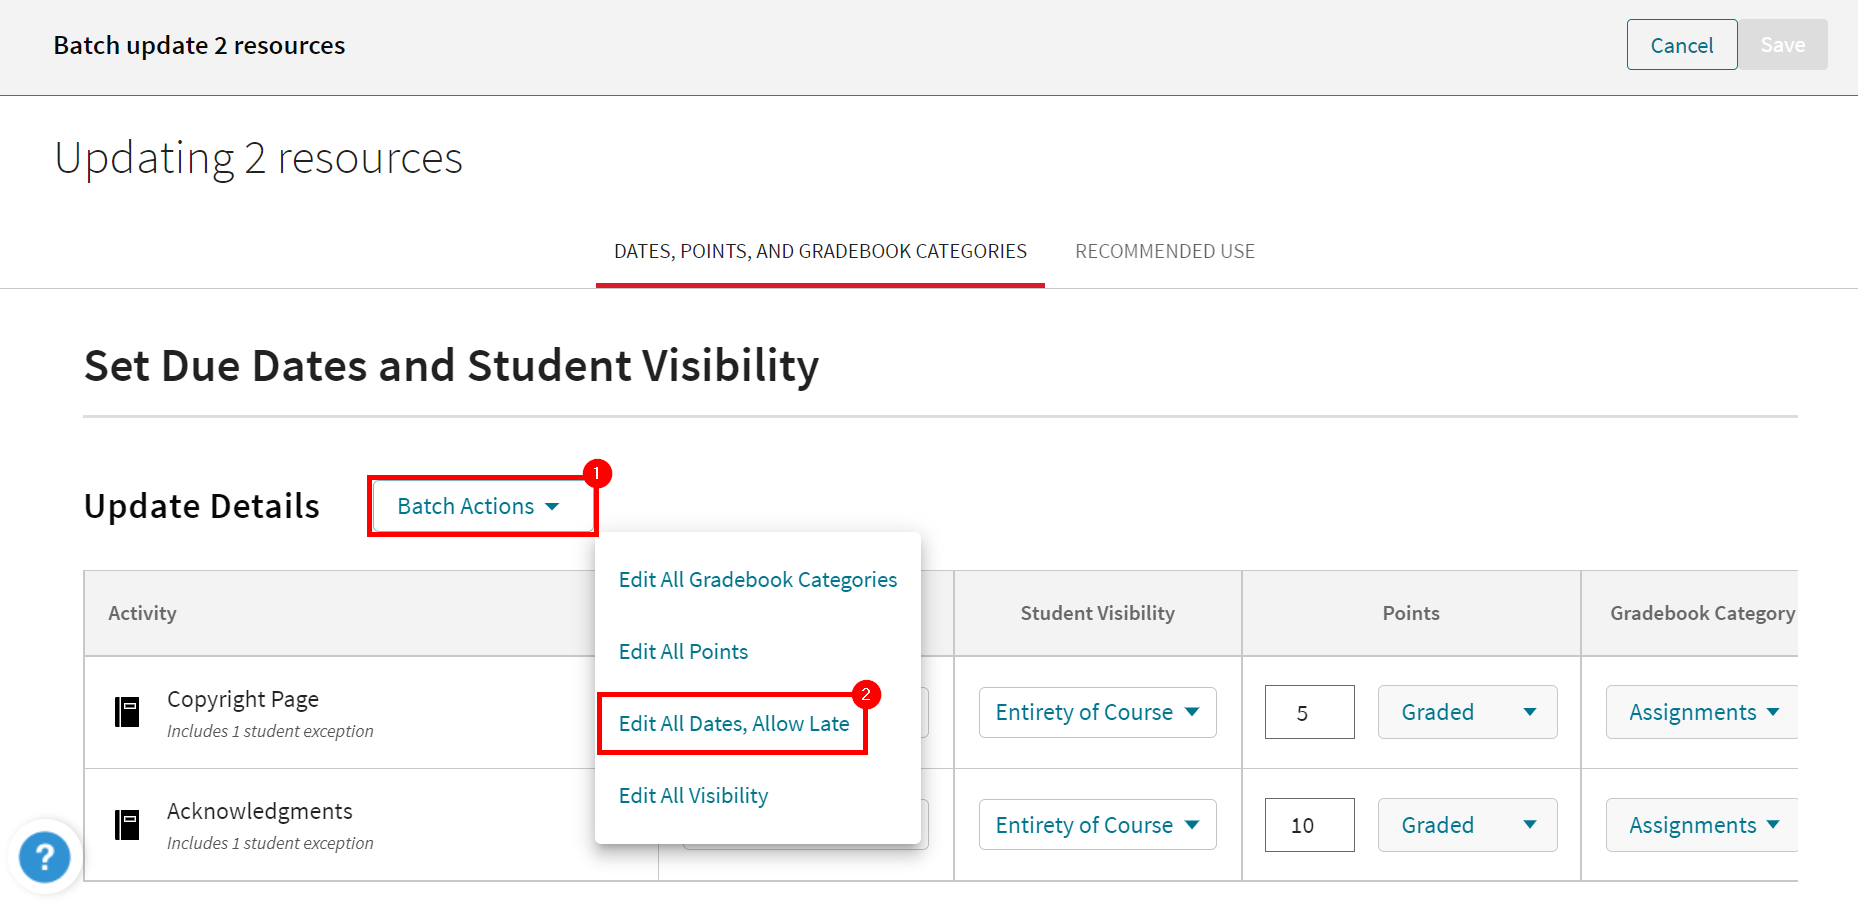The image size is (1858, 902).
Task: Click the Acknowledgments activity icon
Action: coord(128,824)
